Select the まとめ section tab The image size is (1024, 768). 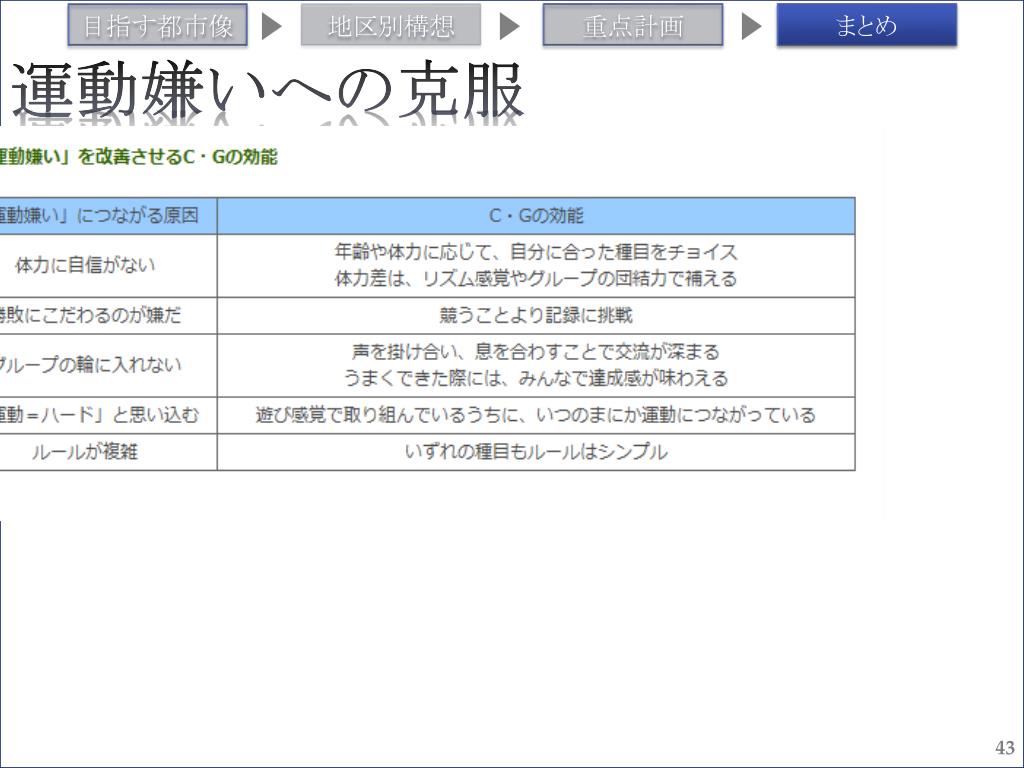(x=867, y=25)
